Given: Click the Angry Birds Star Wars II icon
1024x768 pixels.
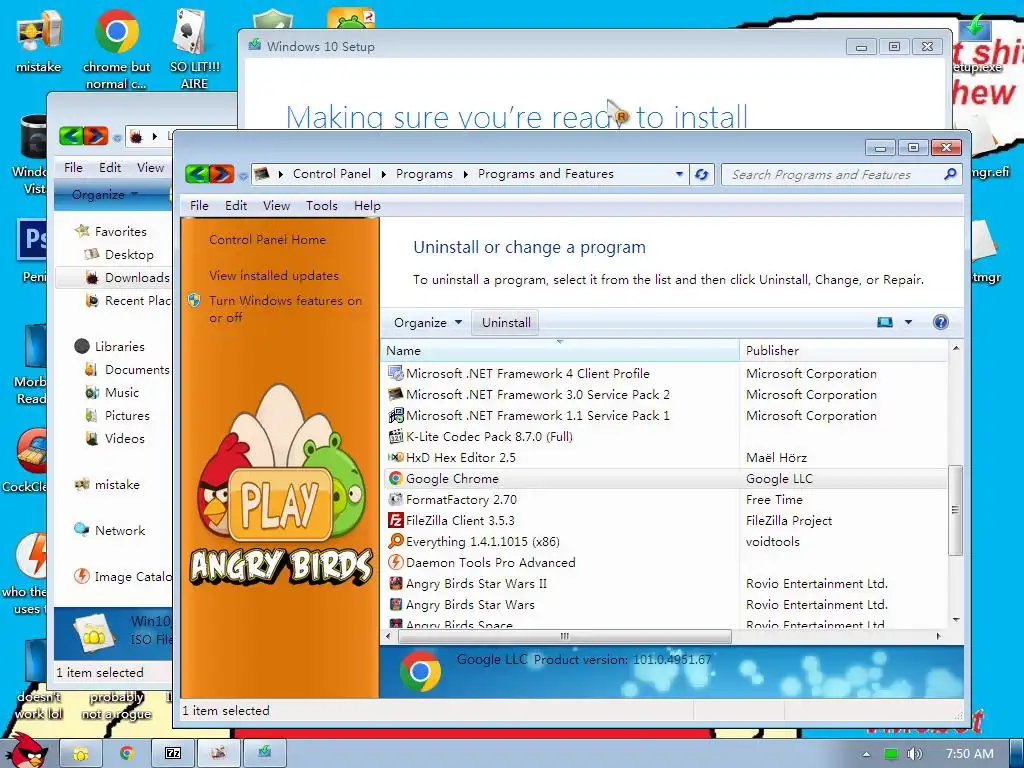Looking at the screenshot, I should 395,583.
